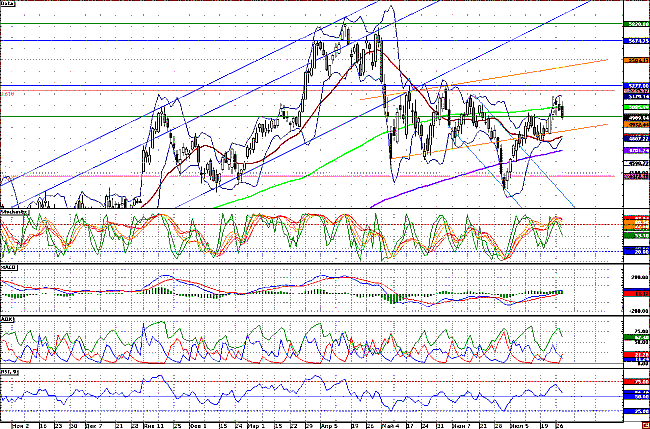Select the Stochastic panel label
This screenshot has width=650, height=429.
click(x=15, y=212)
